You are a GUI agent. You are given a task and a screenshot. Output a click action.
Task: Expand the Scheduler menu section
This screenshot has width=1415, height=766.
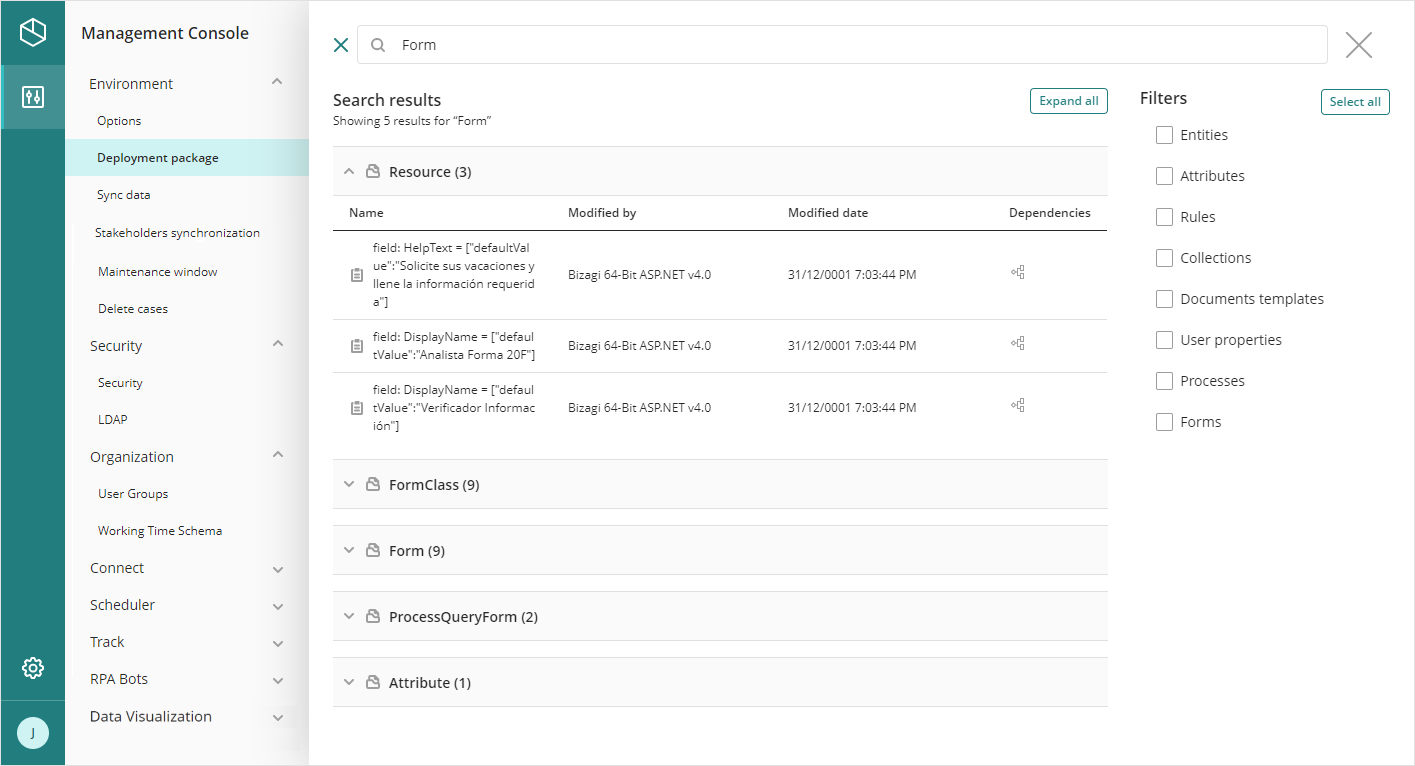pyautogui.click(x=278, y=607)
